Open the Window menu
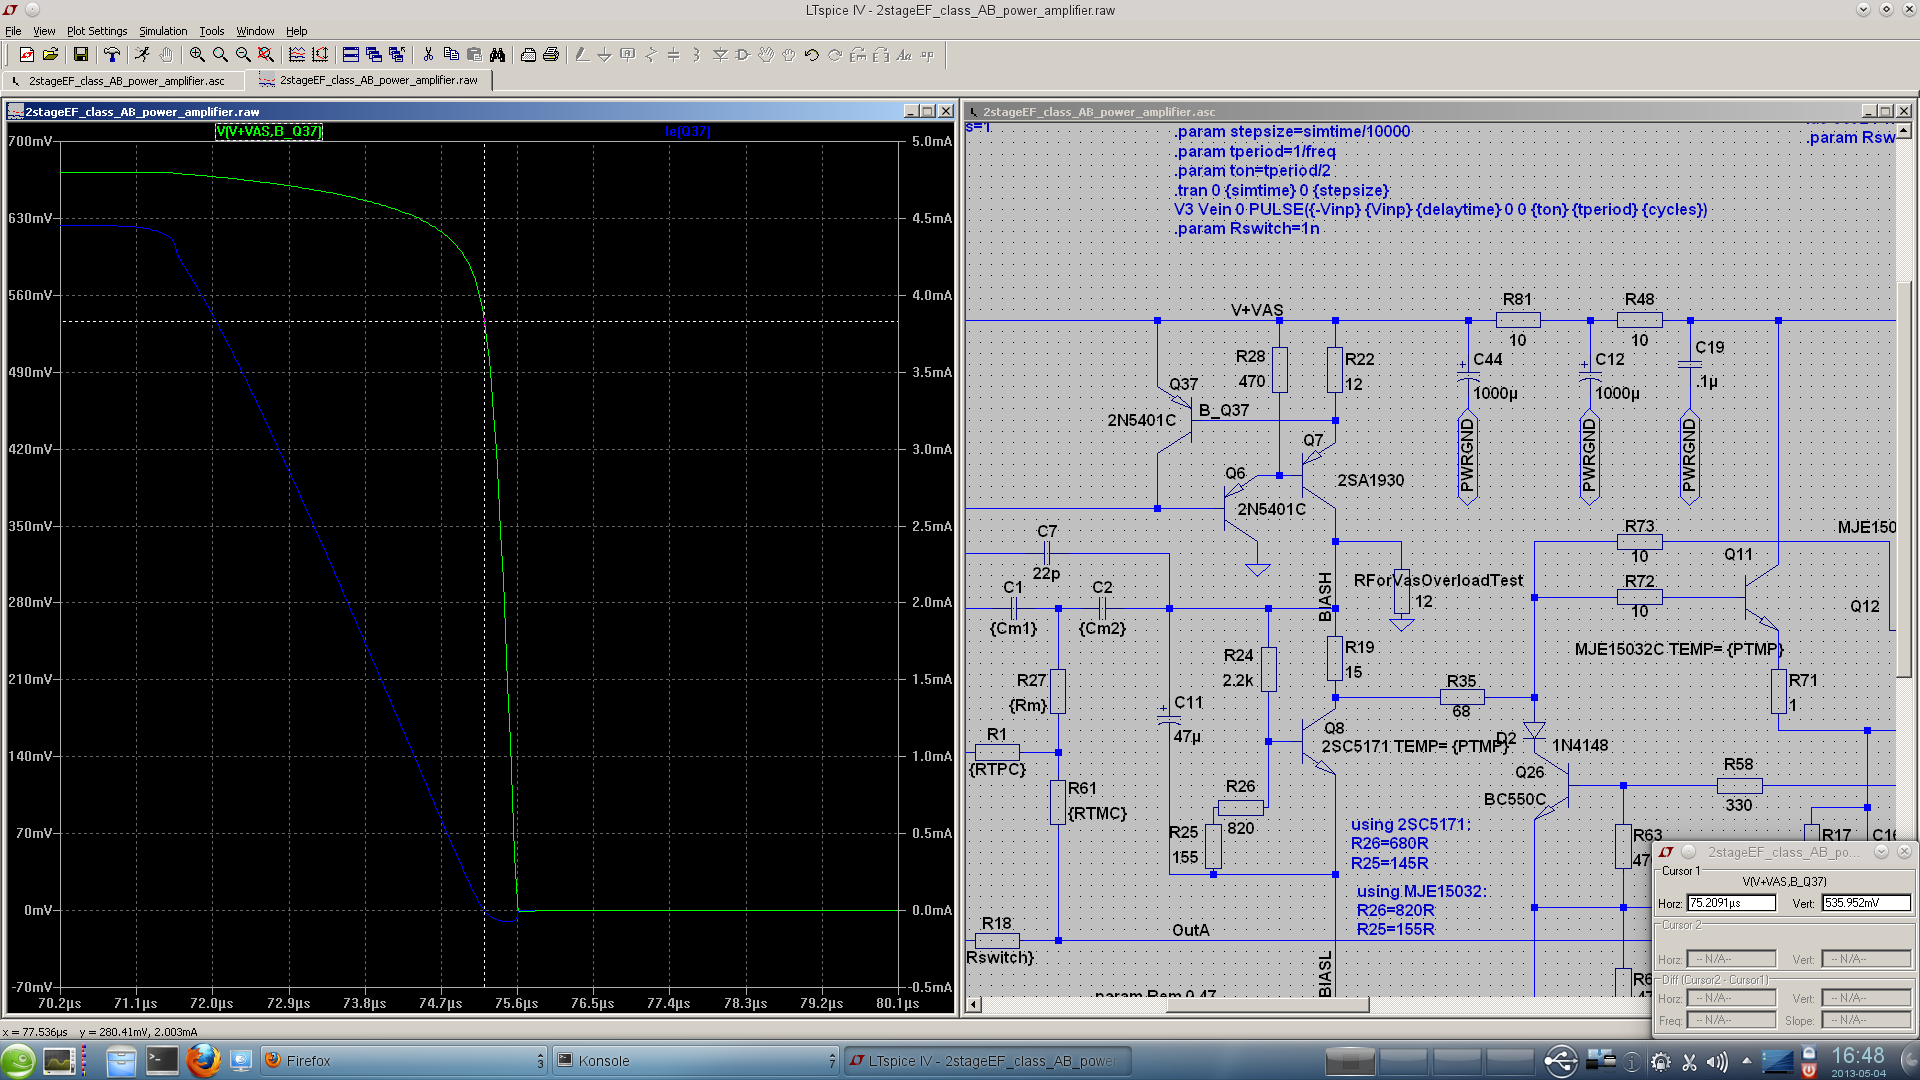 (x=255, y=31)
